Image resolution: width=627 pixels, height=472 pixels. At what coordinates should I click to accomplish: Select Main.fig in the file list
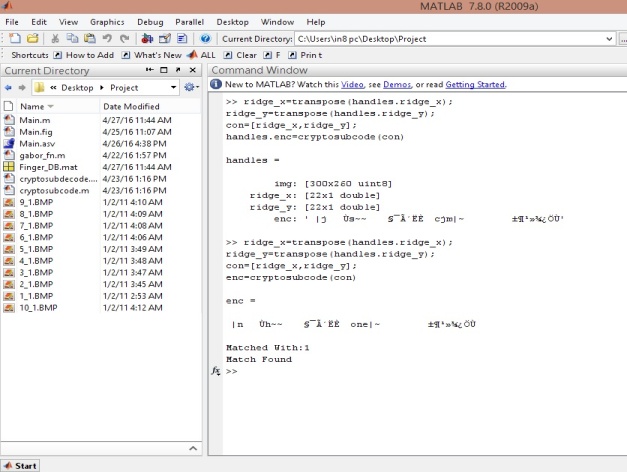36,132
